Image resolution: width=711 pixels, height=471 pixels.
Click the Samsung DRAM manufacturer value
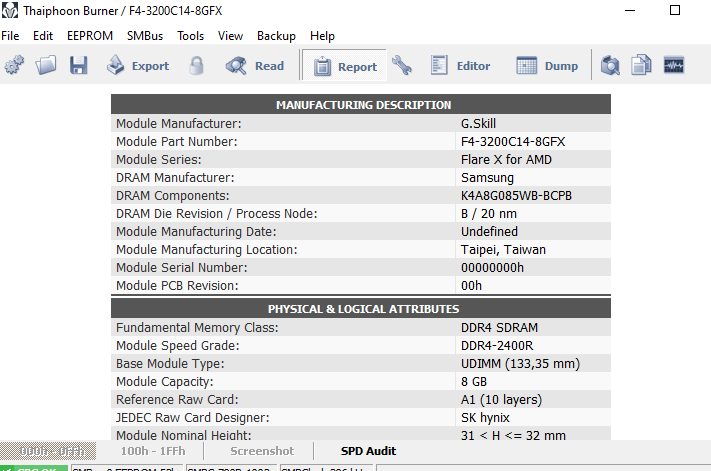487,178
